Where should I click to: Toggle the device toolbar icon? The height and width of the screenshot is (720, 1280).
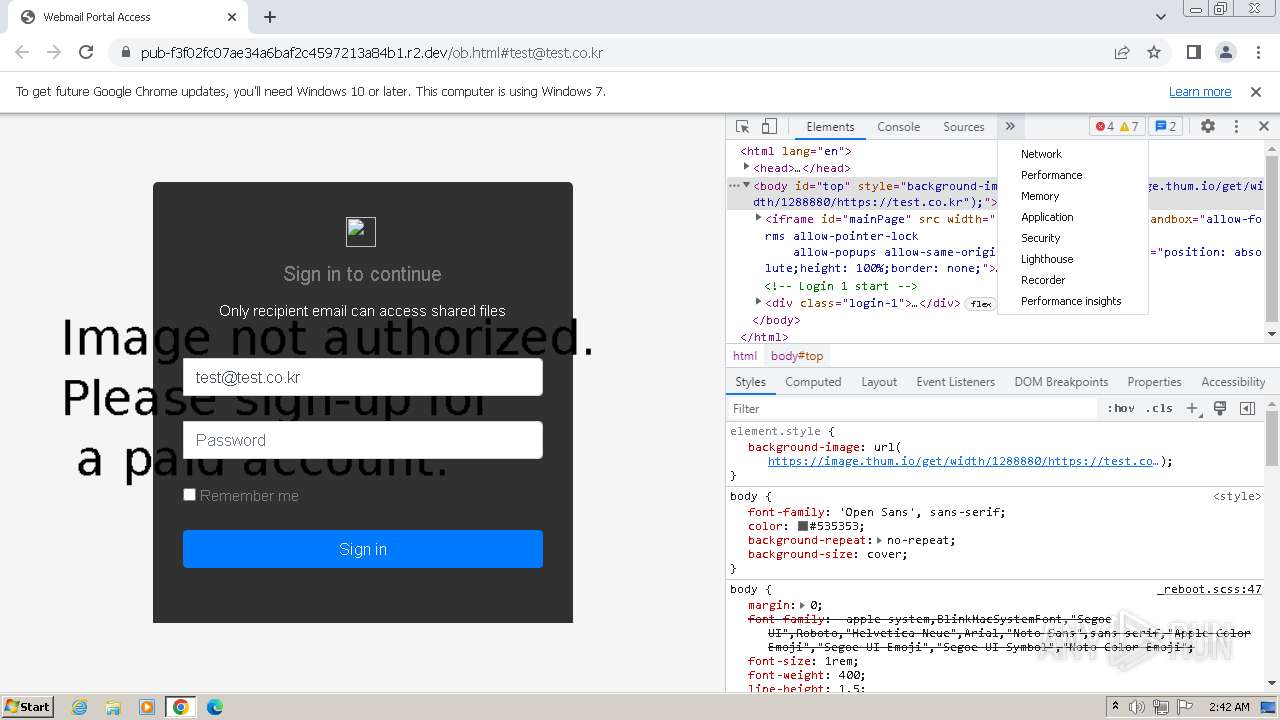tap(769, 126)
